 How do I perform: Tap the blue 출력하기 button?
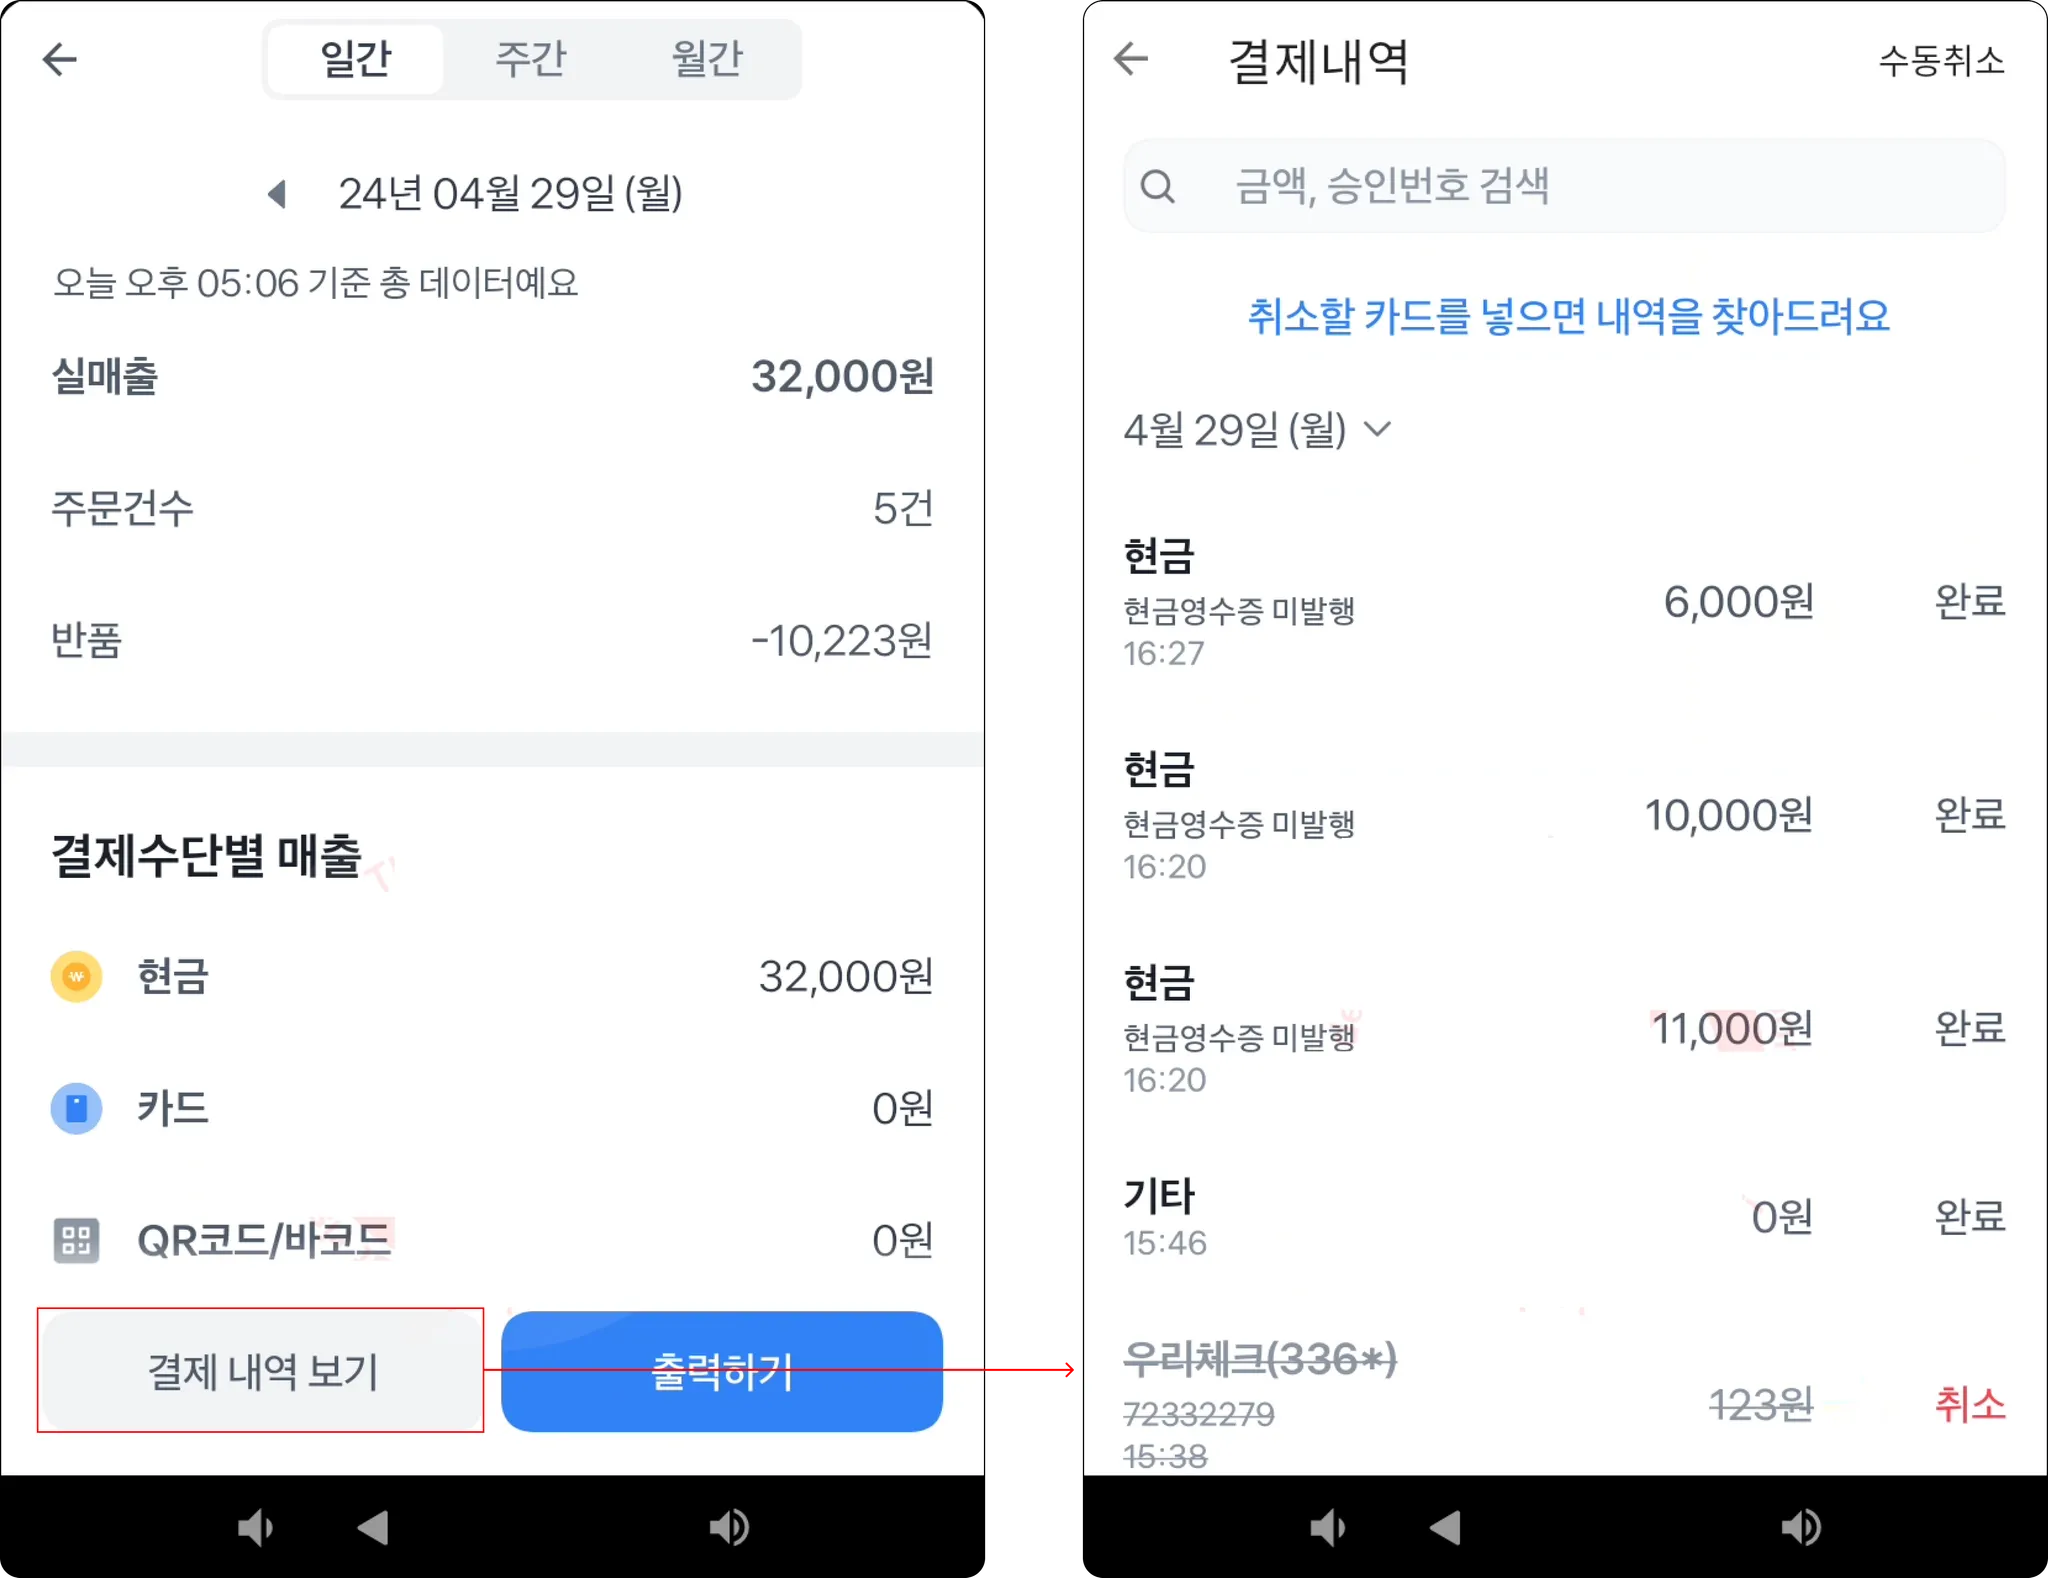722,1371
